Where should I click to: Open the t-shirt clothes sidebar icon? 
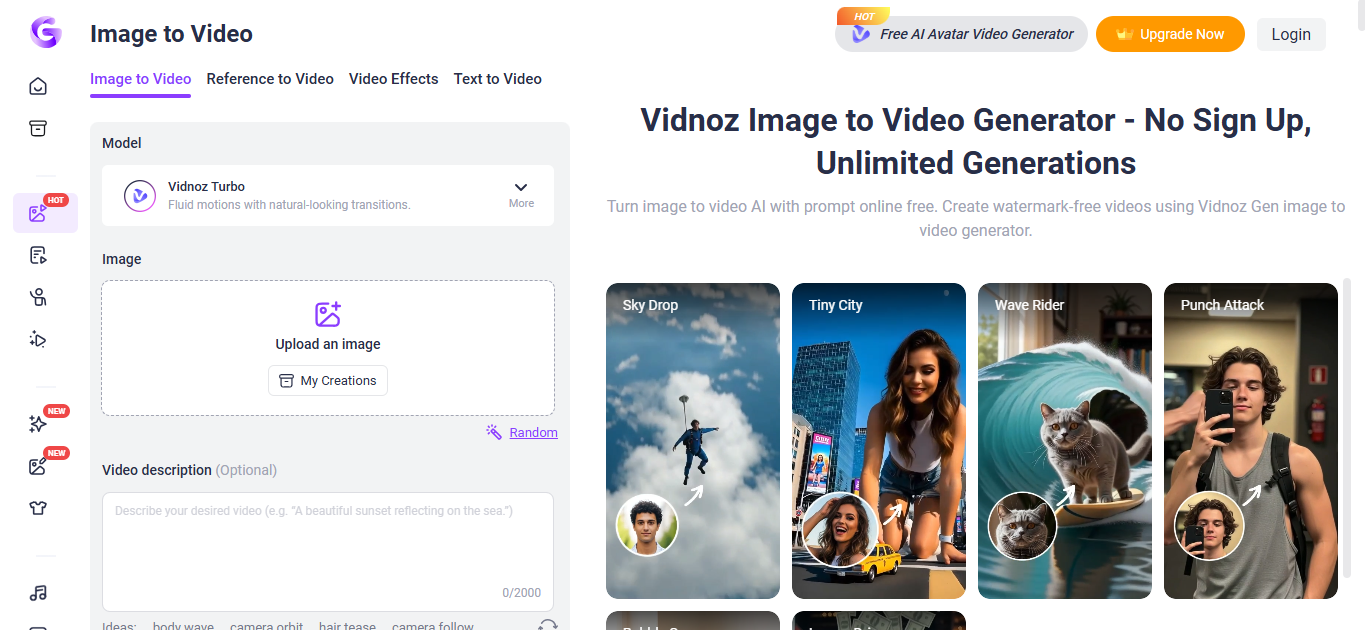tap(38, 508)
